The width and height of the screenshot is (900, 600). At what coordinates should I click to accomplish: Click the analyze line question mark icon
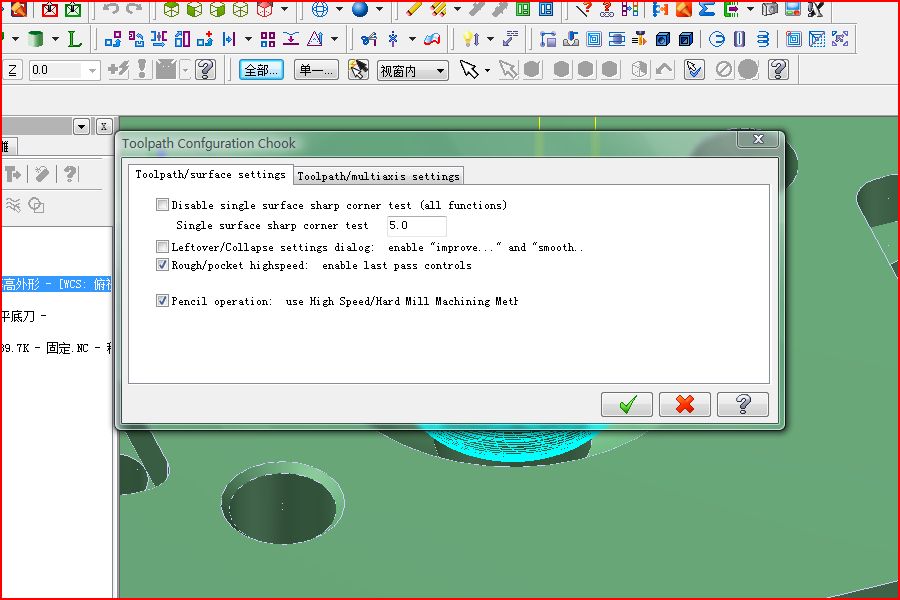[x=584, y=9]
